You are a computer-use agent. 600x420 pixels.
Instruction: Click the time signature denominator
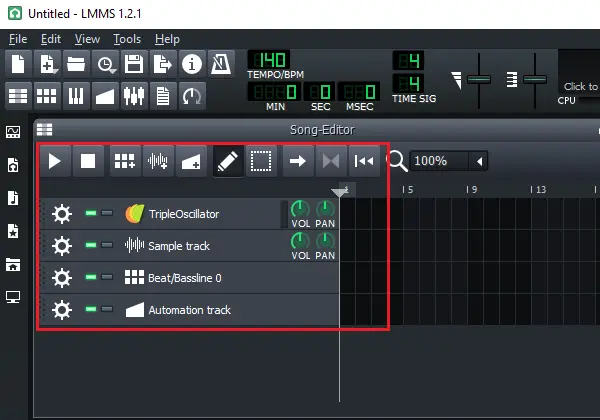(408, 83)
